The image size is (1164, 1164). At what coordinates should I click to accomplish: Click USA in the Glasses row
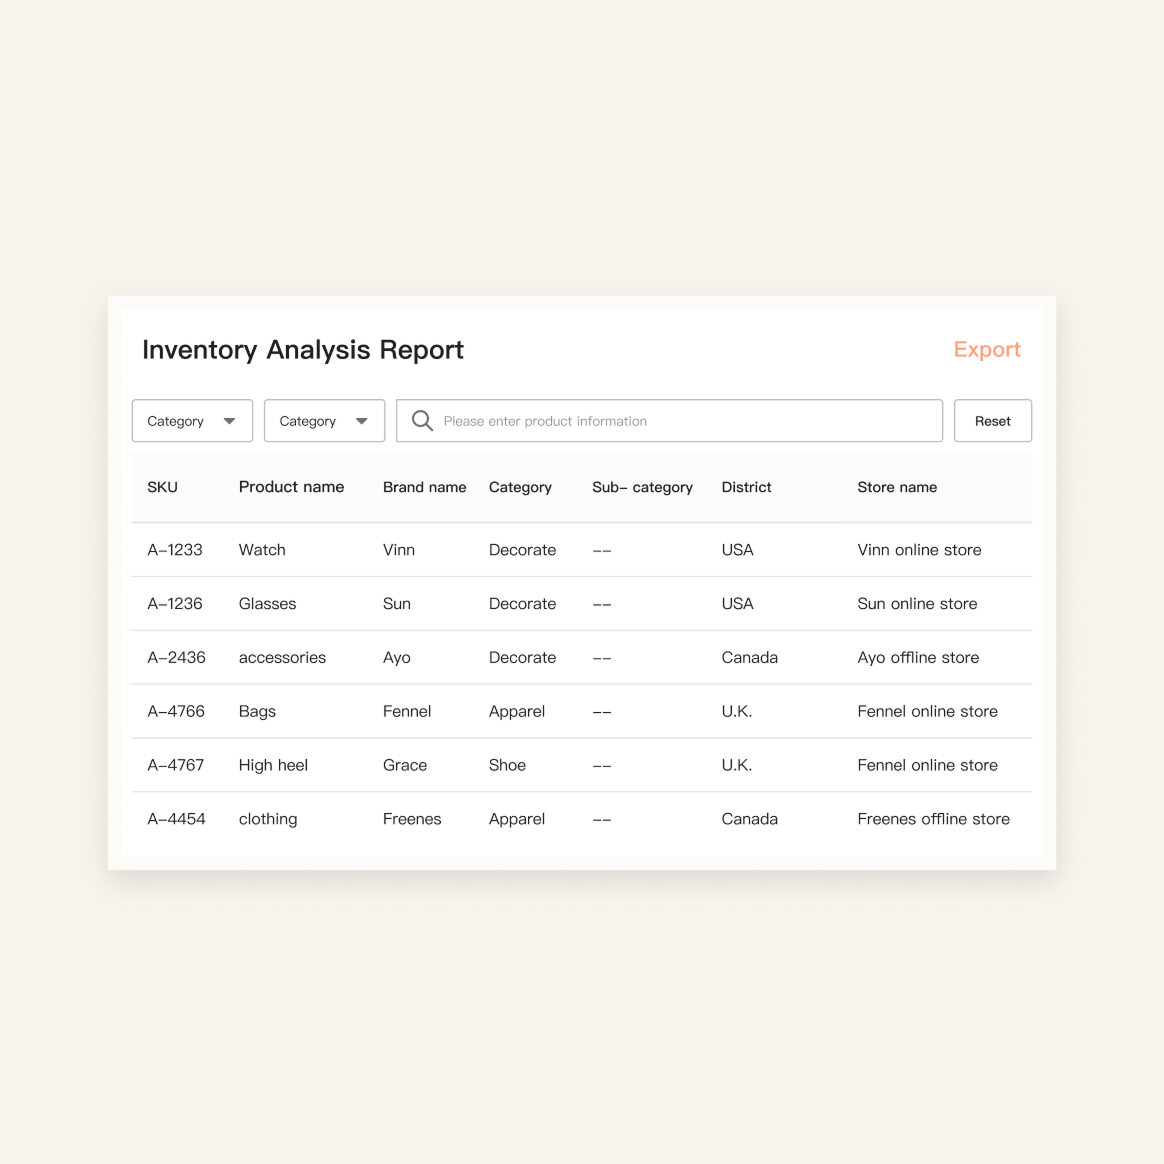click(737, 604)
